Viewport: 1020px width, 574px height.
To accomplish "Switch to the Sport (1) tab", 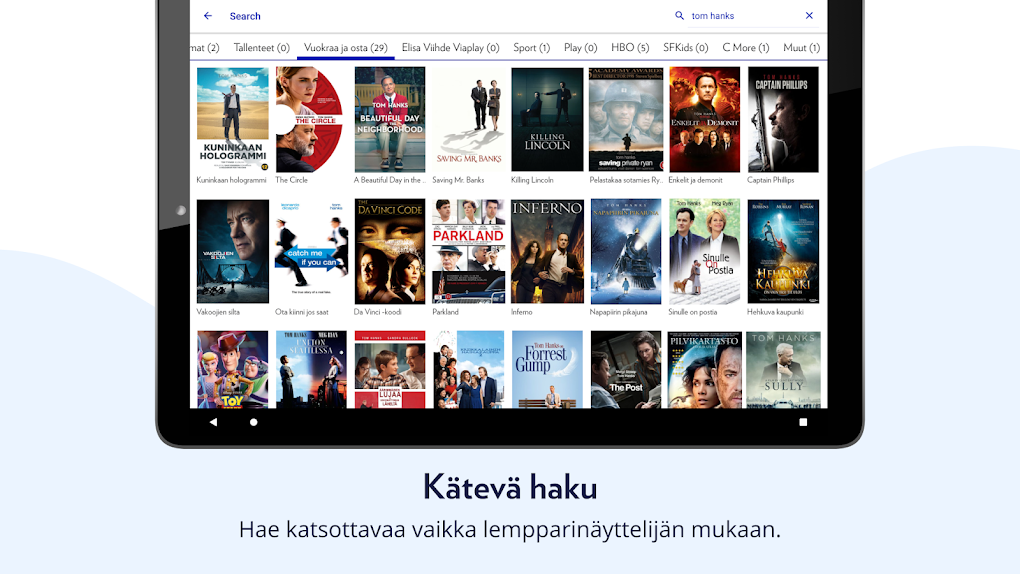I will [531, 48].
